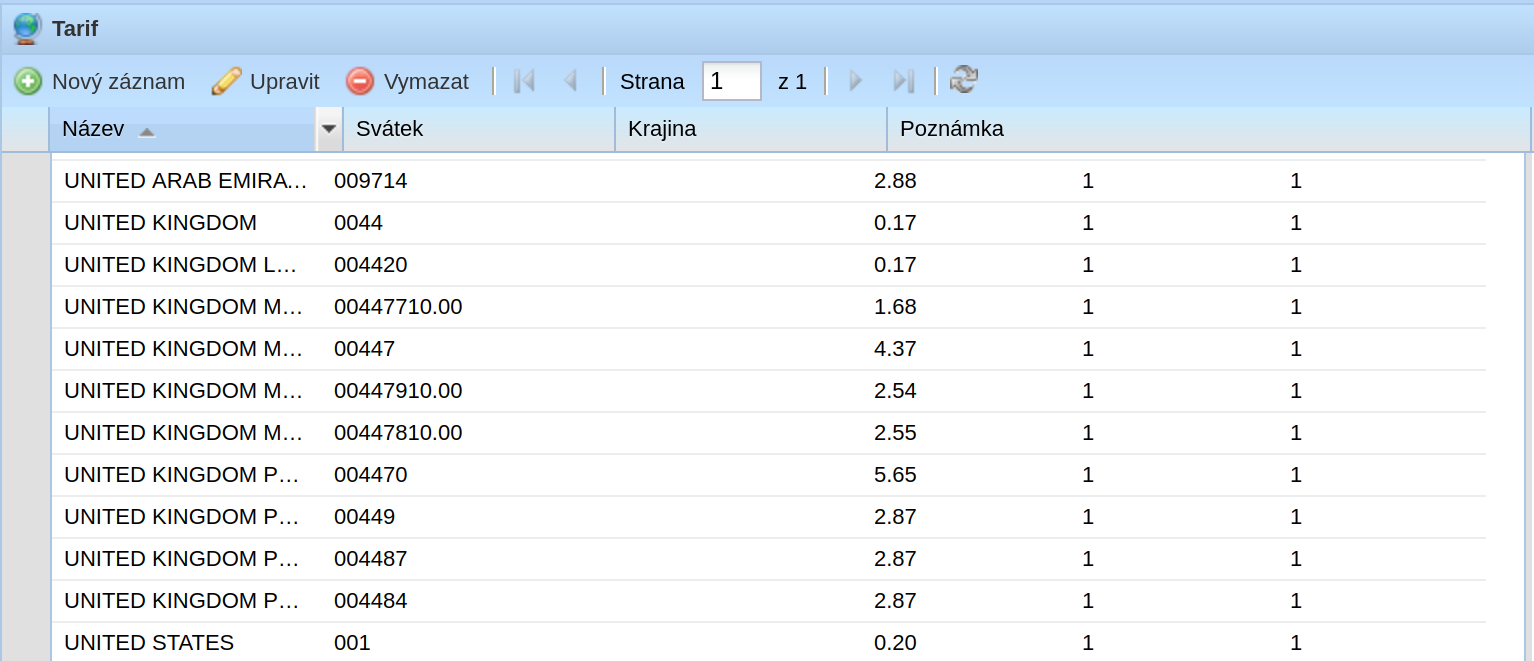Sort by the Krajina column header
The height and width of the screenshot is (661, 1534).
pyautogui.click(x=751, y=129)
